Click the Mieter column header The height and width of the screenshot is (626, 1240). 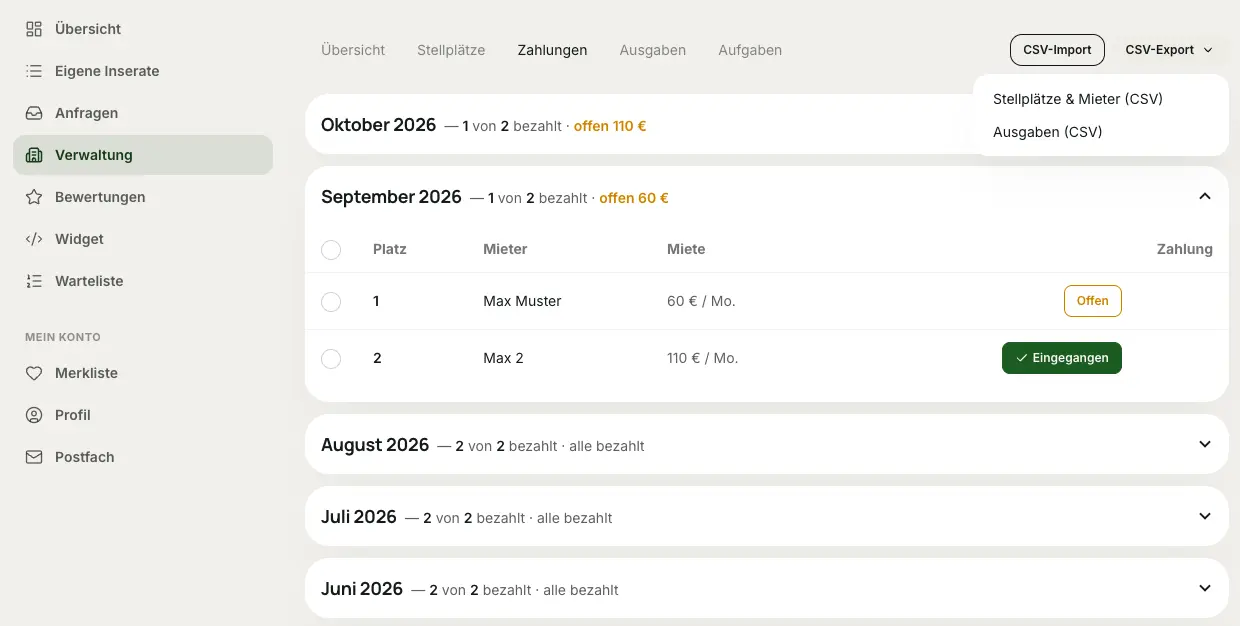505,249
